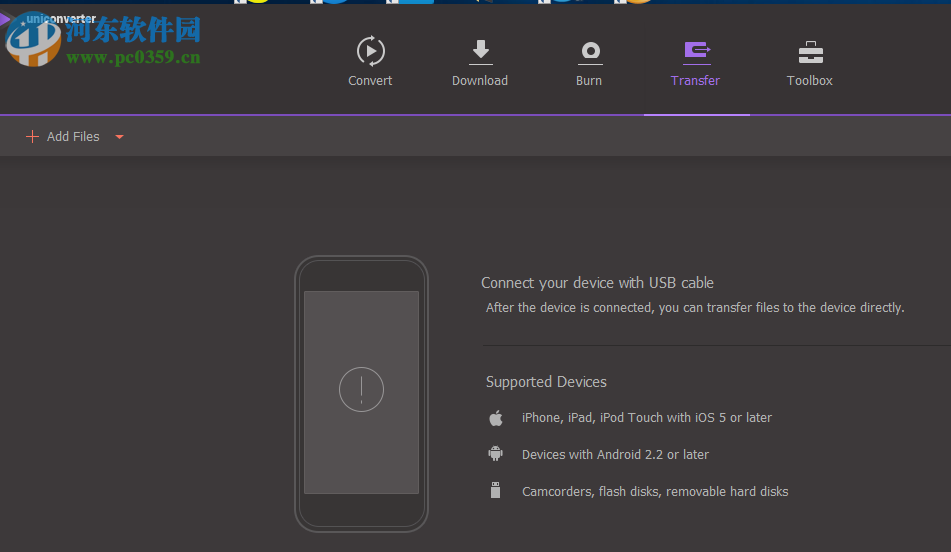Click 'After the device is connected' description text
Viewport: 951px width, 552px height.
point(695,308)
